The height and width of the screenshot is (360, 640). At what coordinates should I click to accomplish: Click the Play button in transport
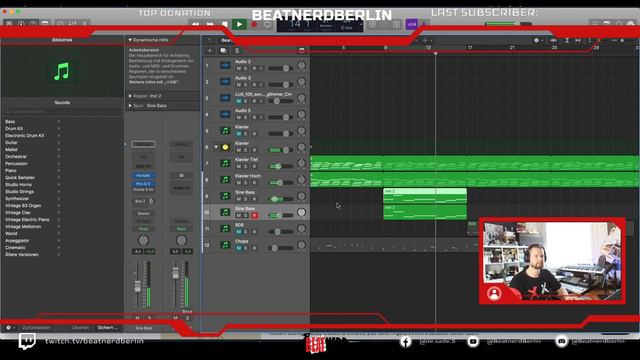240,24
